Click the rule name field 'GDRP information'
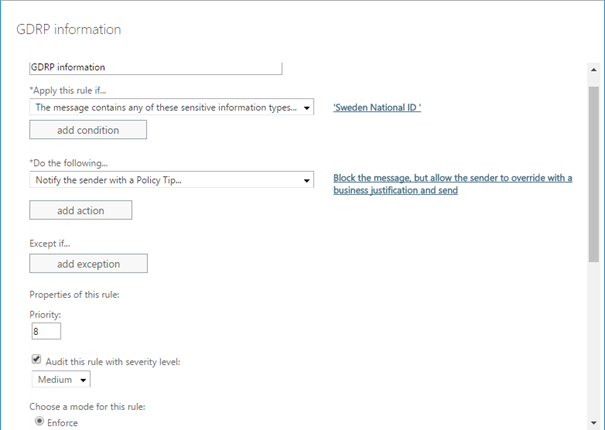Screen dimensions: 605x430 coord(155,68)
